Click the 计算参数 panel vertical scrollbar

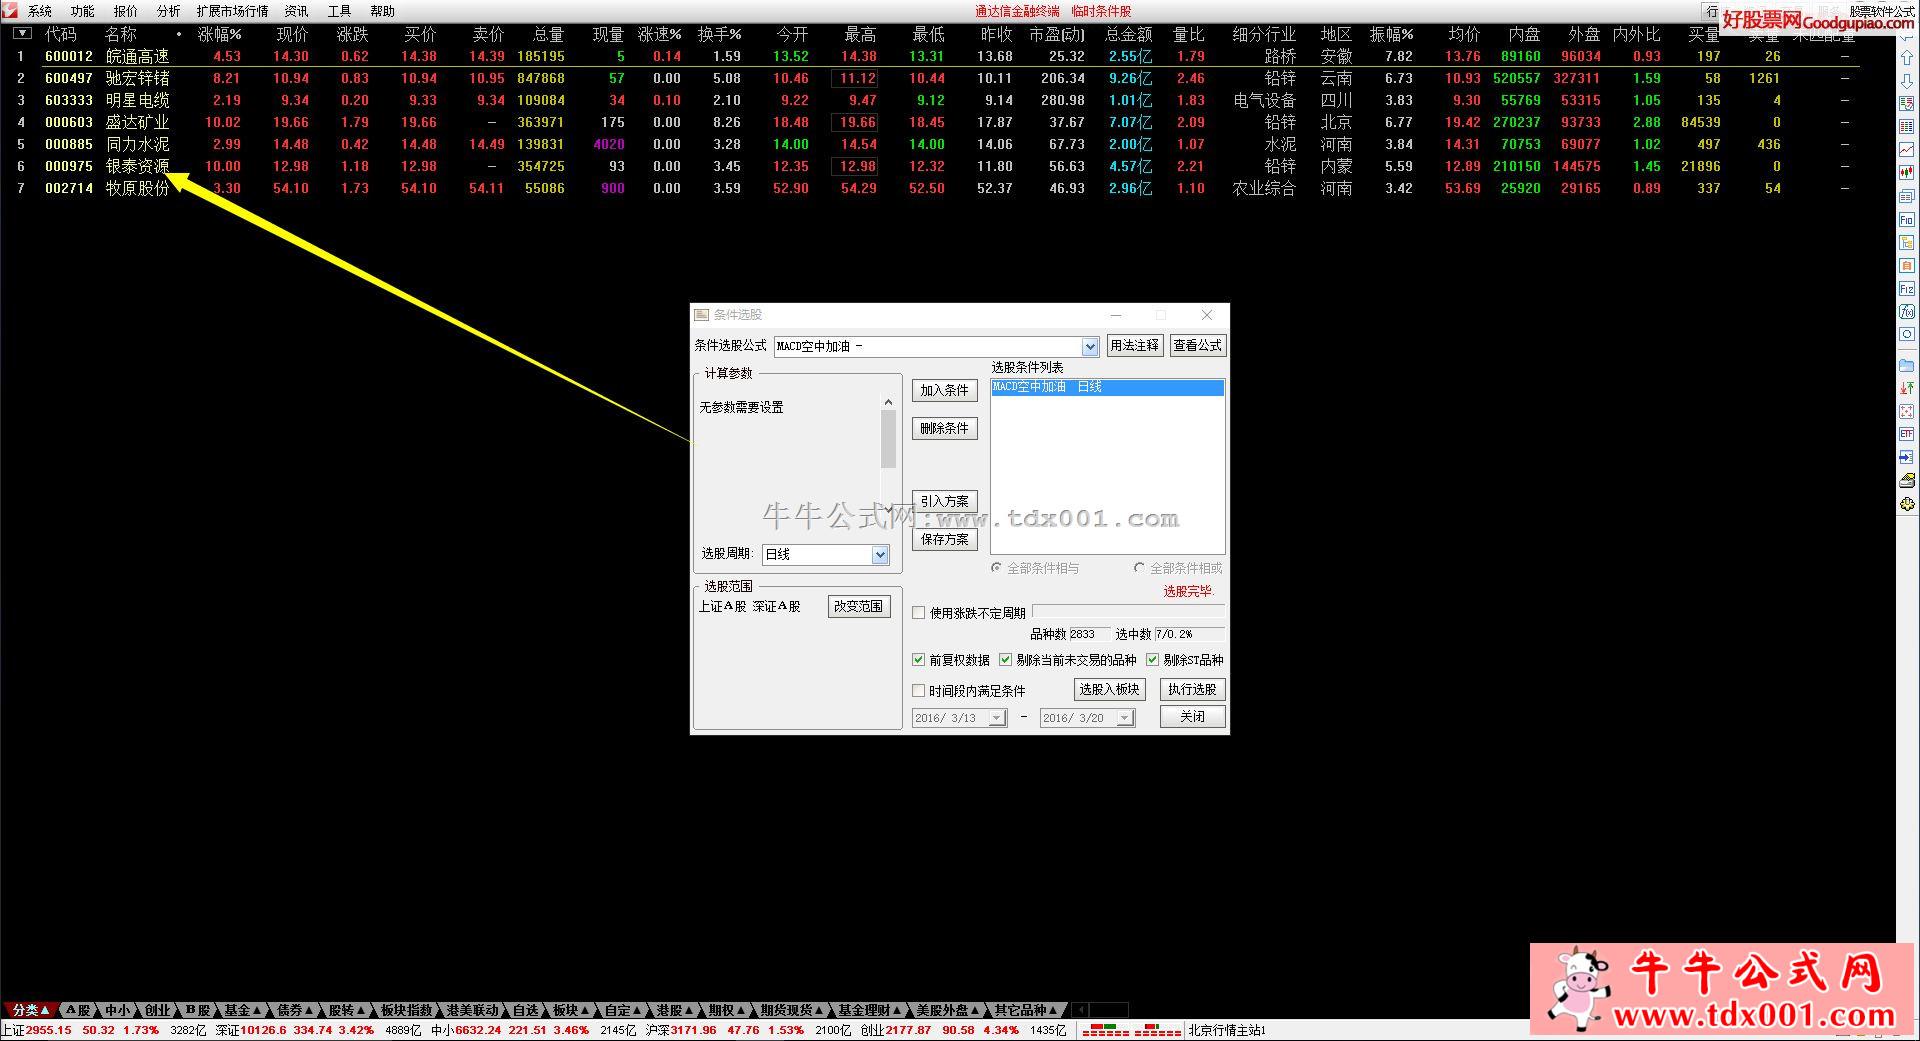click(888, 440)
